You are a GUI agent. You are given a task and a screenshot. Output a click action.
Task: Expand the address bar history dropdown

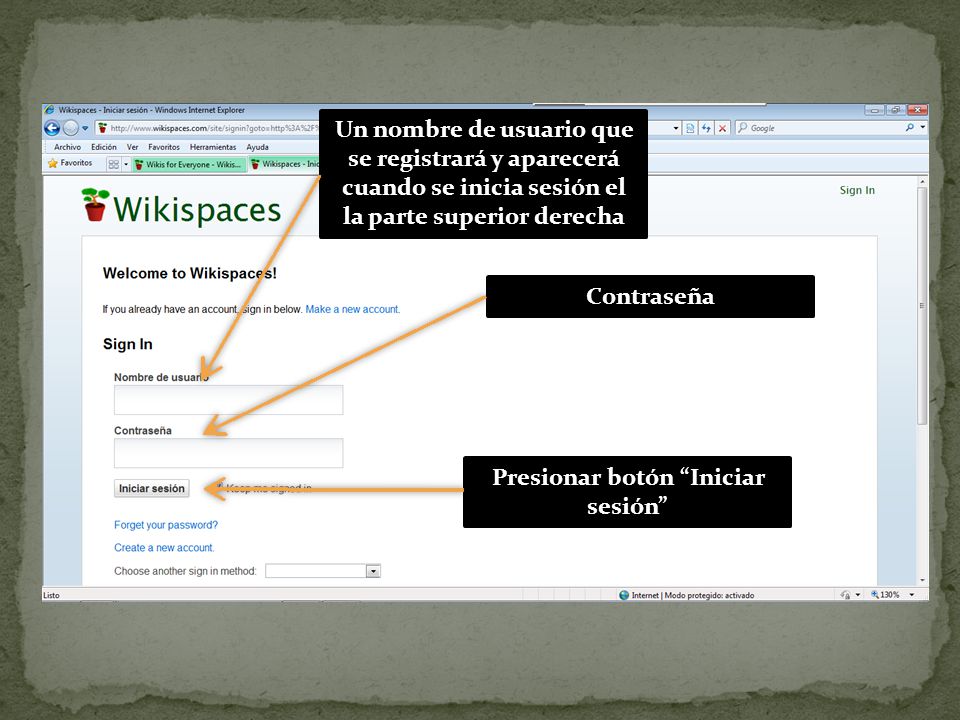tap(676, 128)
